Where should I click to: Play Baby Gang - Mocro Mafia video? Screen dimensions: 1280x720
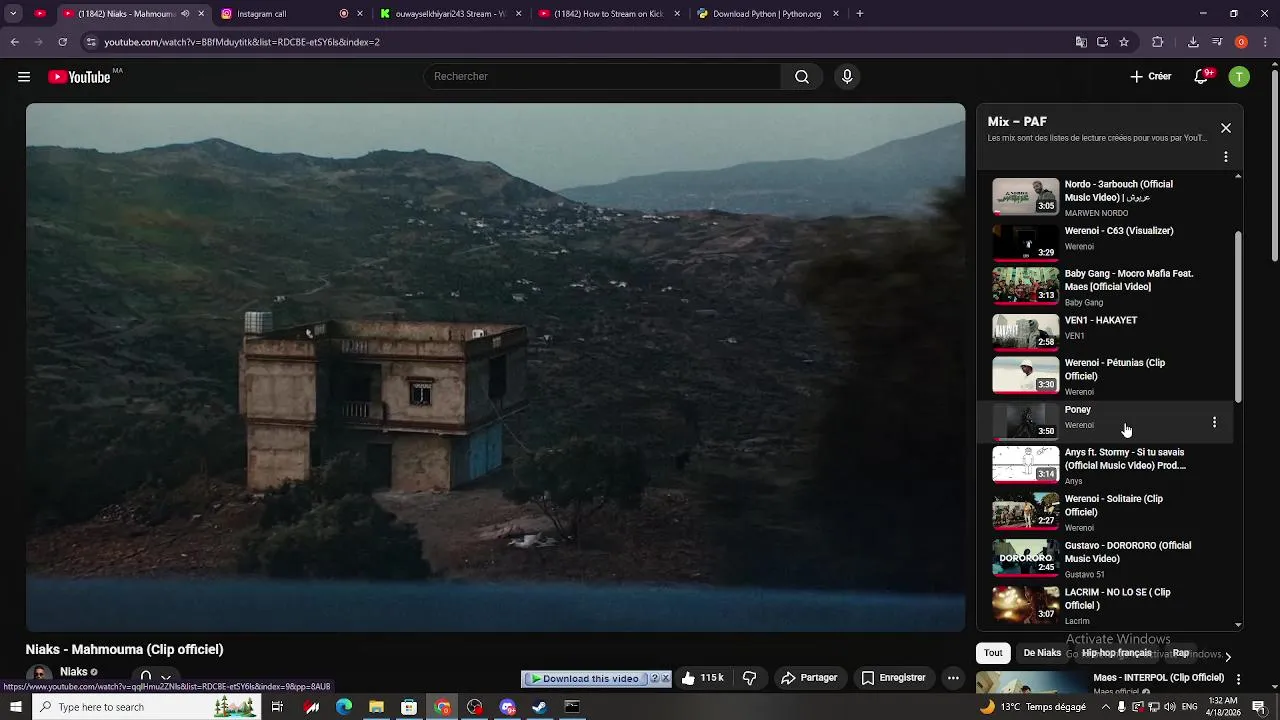[x=1105, y=286]
